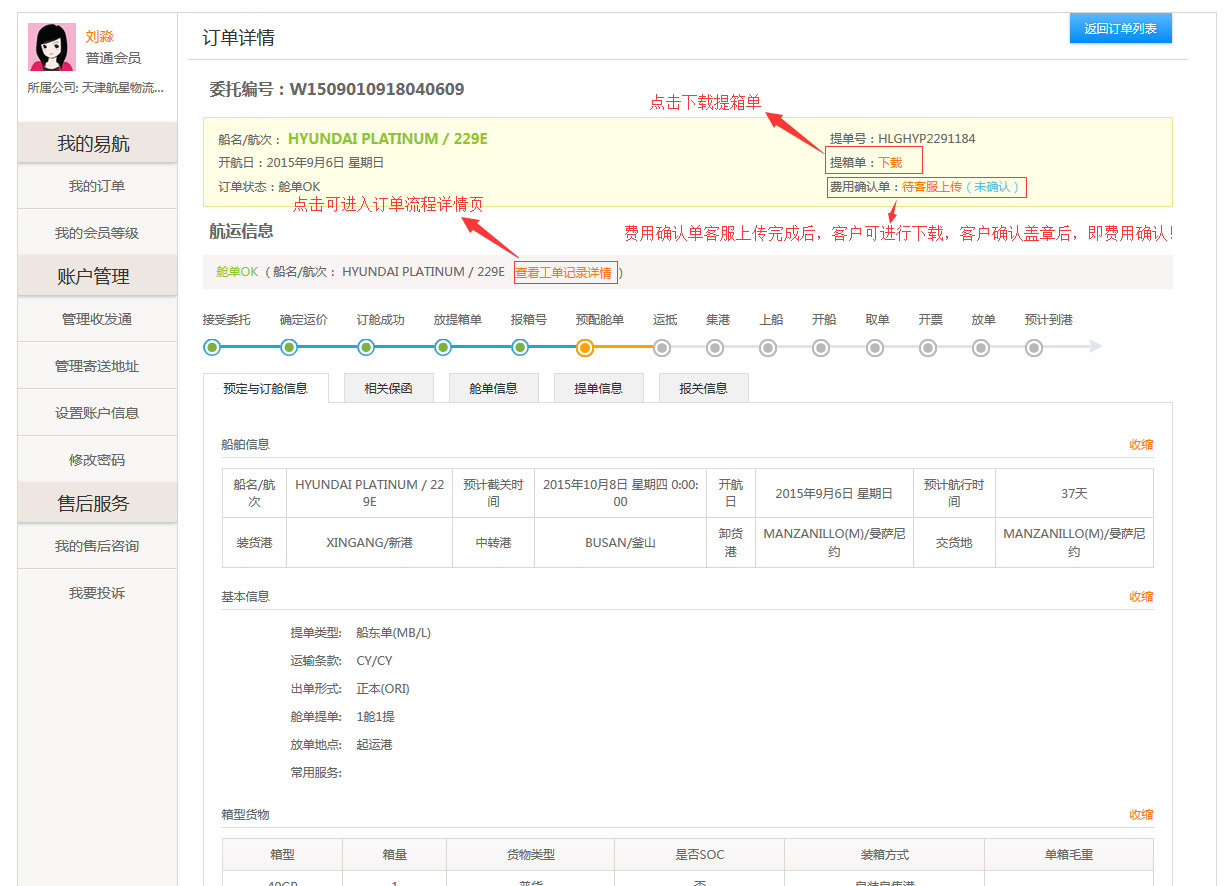Viewport: 1231px width, 886px height.
Task: Collapse the 船舶信息 section
Action: [1141, 445]
